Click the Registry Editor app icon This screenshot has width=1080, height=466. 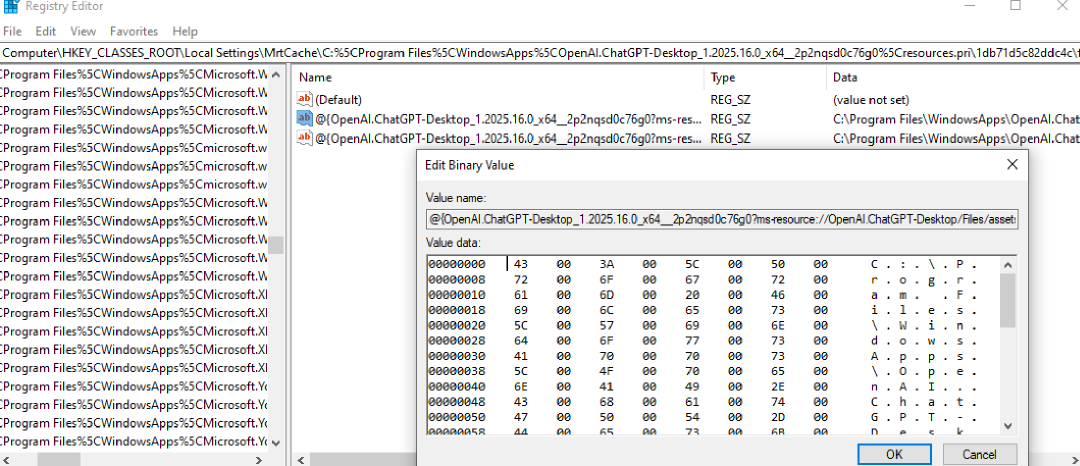10,6
